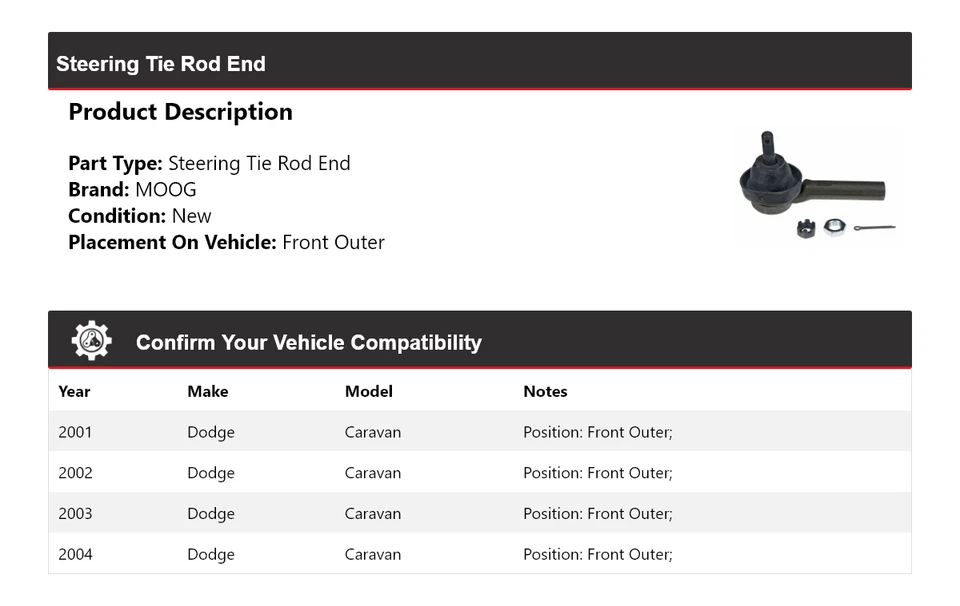
Task: Select the 2003 year row cell
Action: [75, 514]
